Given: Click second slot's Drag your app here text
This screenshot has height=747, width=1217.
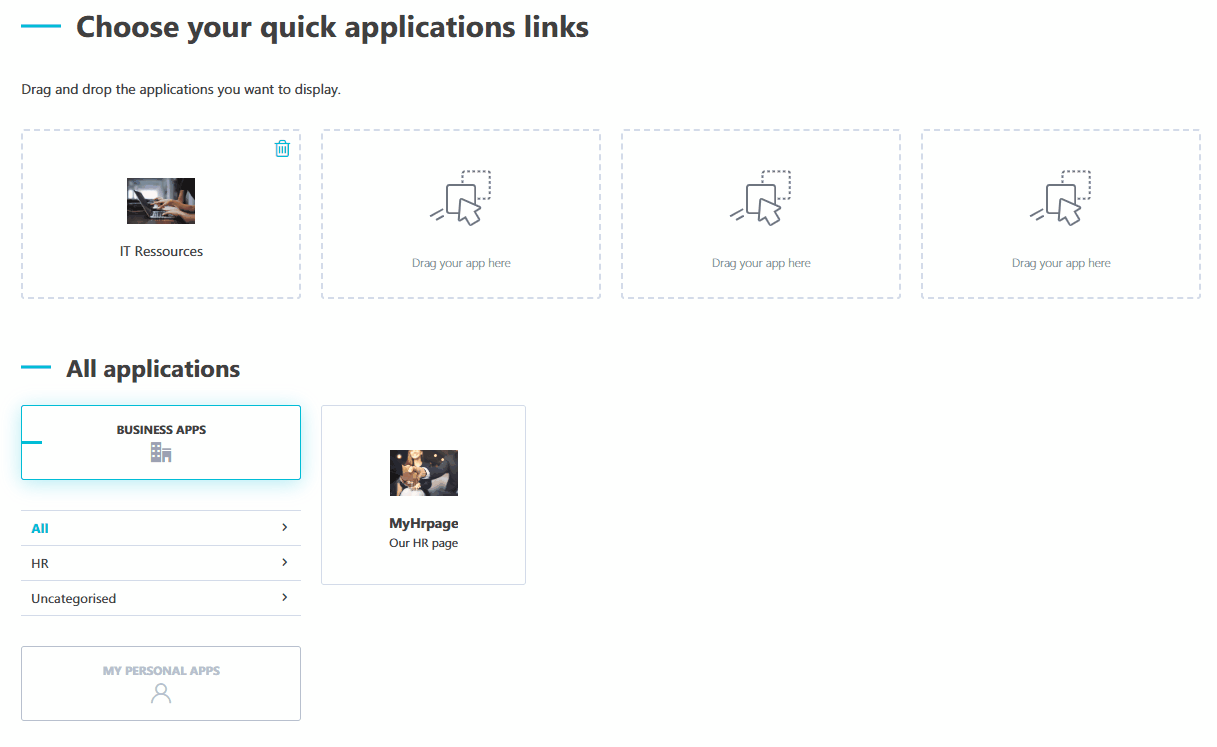Looking at the screenshot, I should [461, 263].
